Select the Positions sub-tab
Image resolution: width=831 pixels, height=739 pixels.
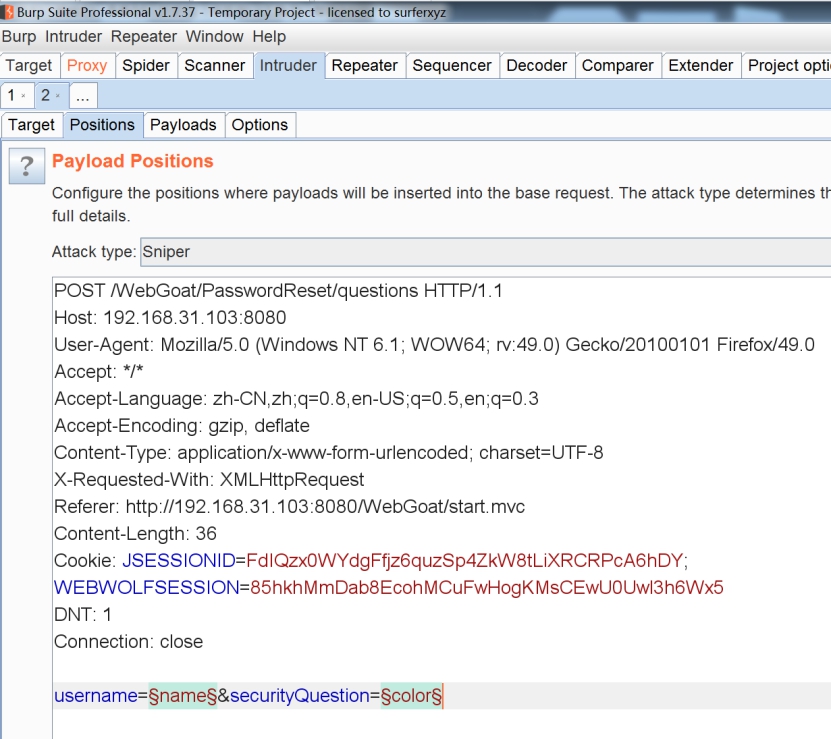point(102,125)
